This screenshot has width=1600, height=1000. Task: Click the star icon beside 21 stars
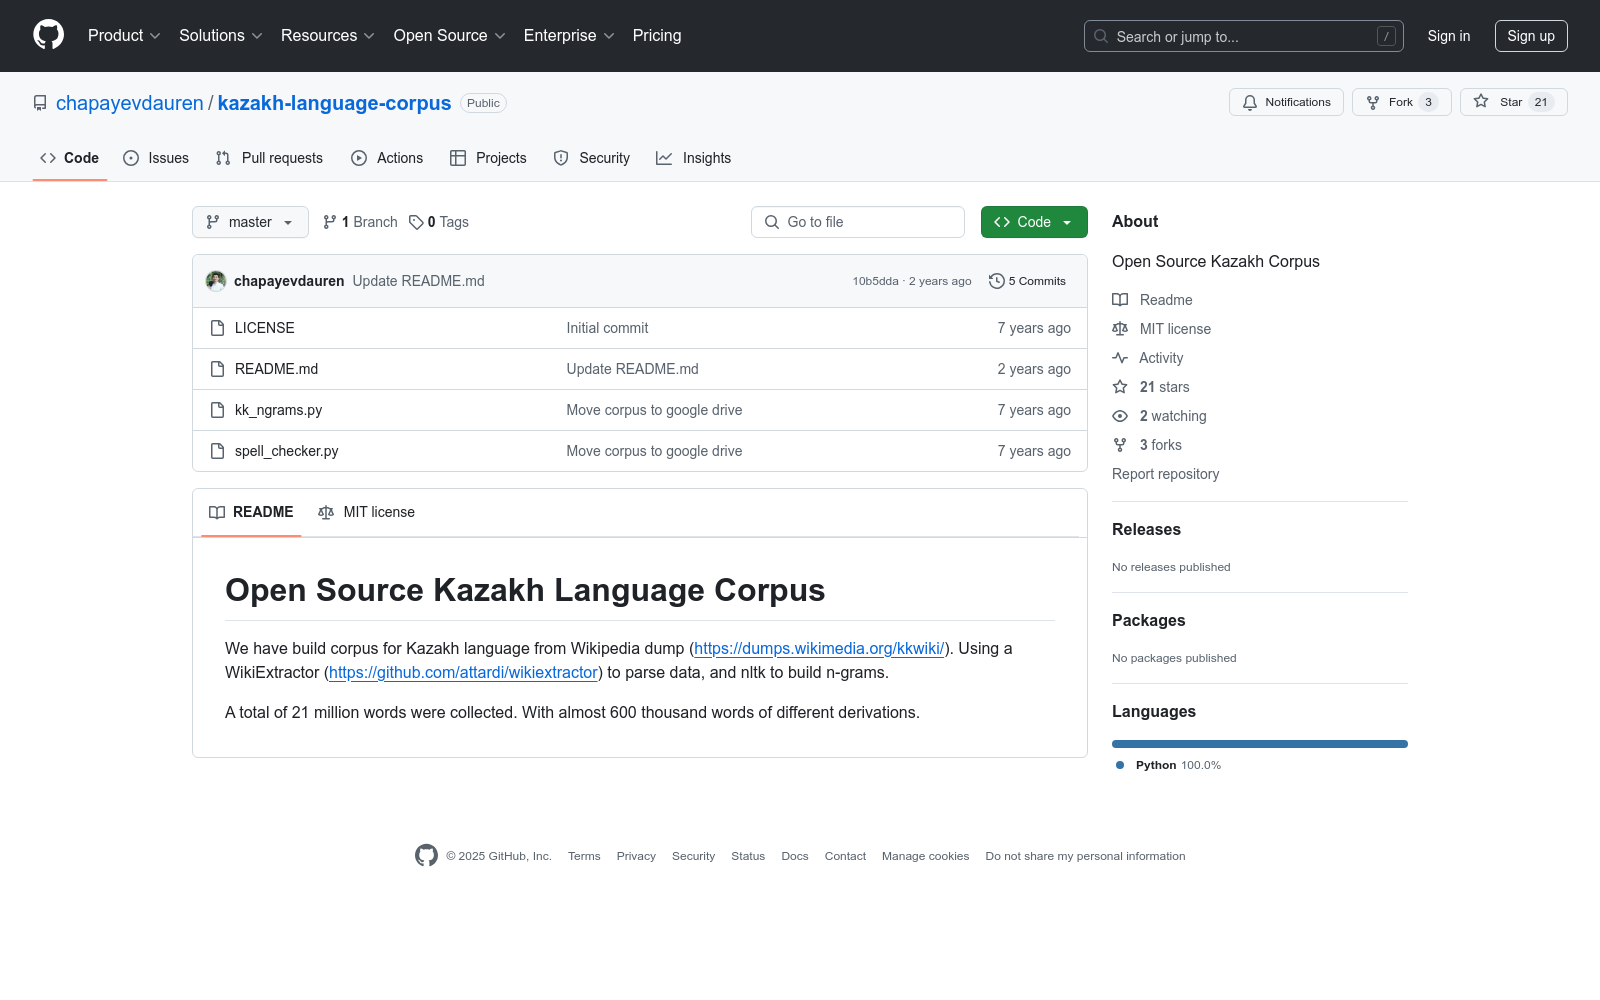[1120, 387]
